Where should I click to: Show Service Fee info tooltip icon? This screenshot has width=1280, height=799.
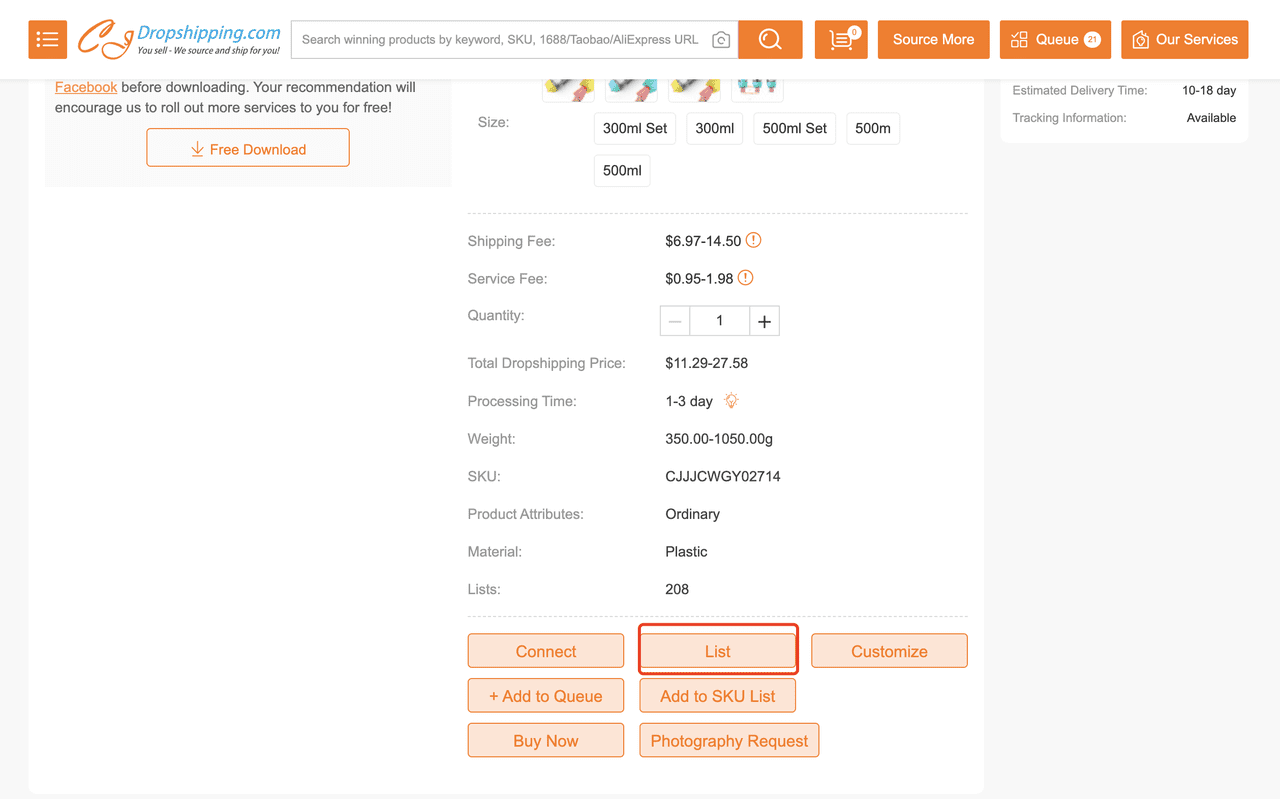click(x=745, y=278)
